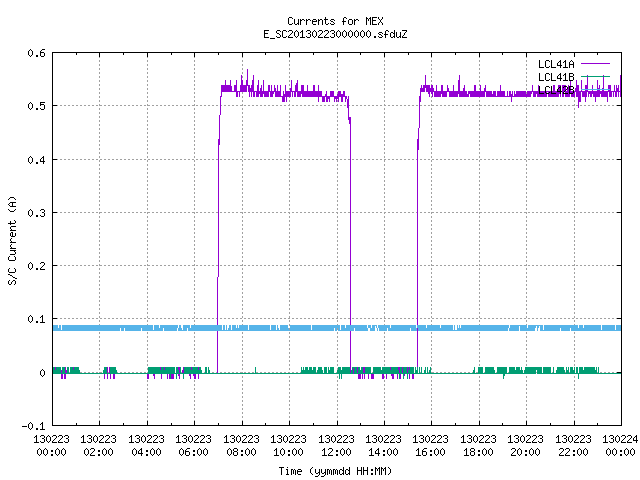Select the LCL41B legend label
Image resolution: width=640 pixels, height=480 pixels.
(x=556, y=77)
